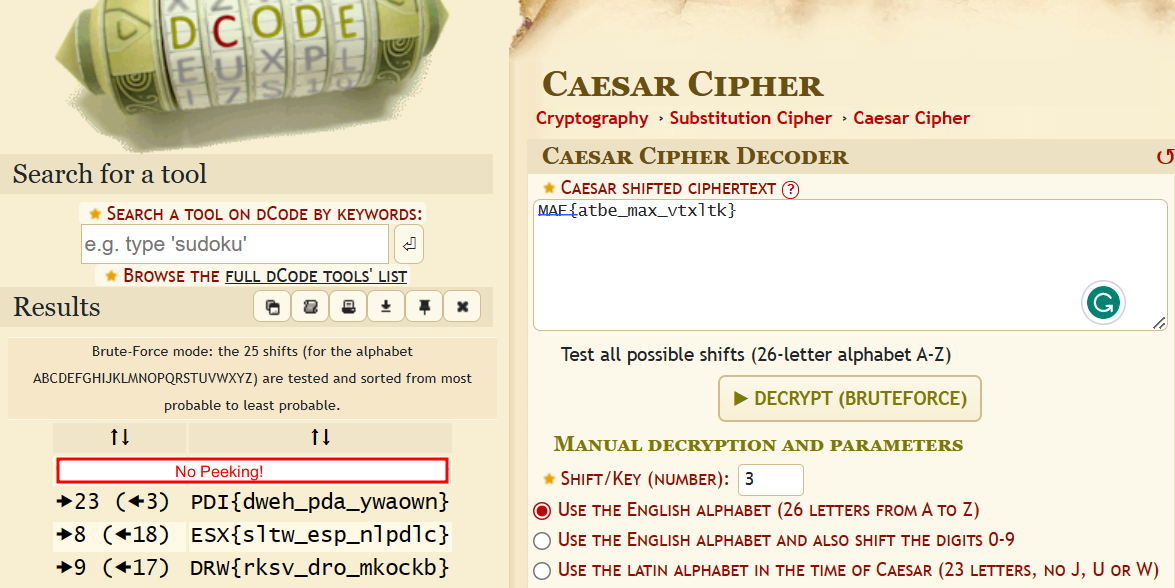Click the tool search keyword field
Viewport: 1175px width, 588px height.
[x=235, y=244]
